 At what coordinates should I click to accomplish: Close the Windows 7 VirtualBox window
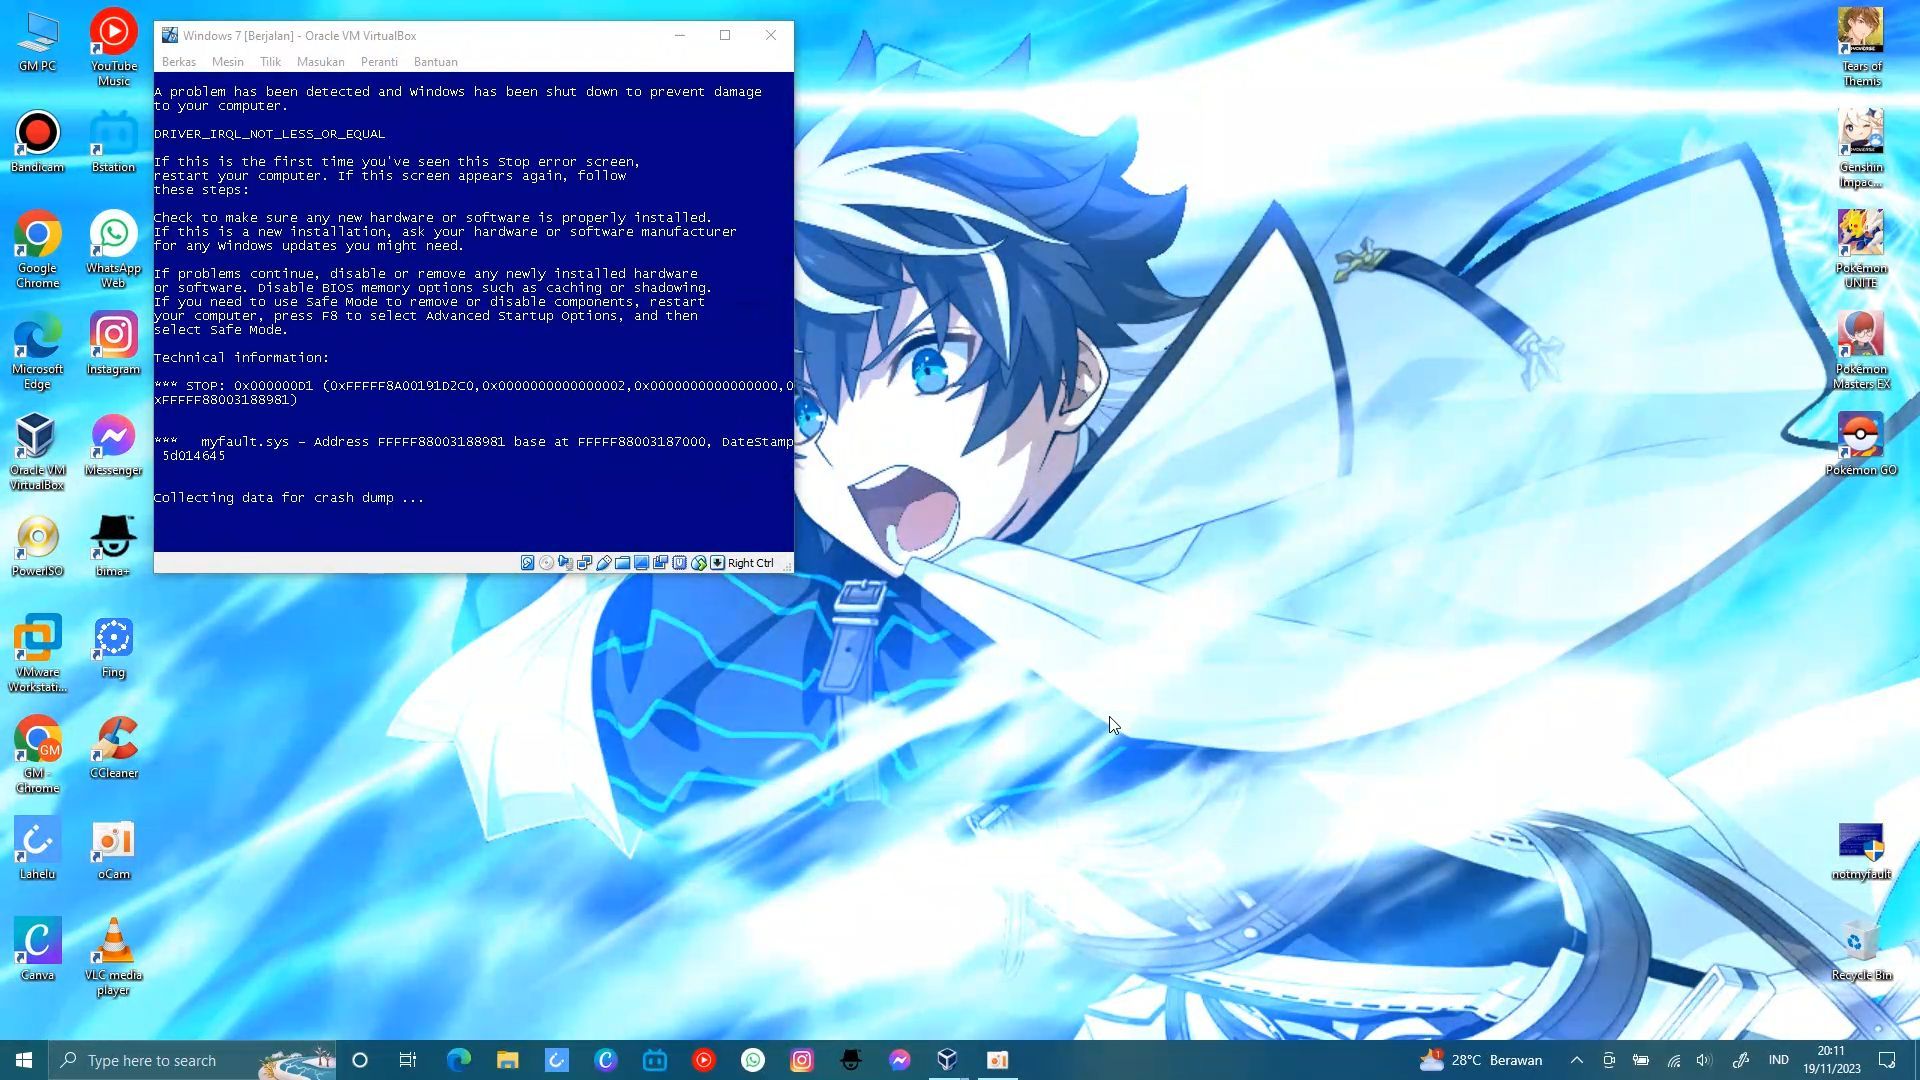click(x=771, y=35)
